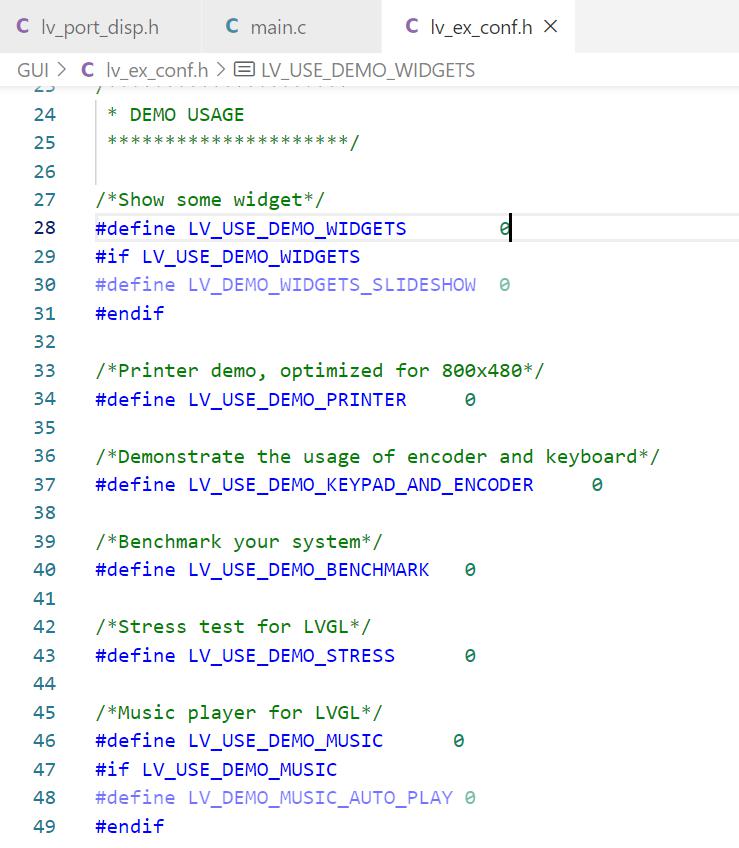The image size is (739, 848).
Task: Click the 0 value after LV_USE_DEMO_BENCHMARK
Action: tap(470, 570)
